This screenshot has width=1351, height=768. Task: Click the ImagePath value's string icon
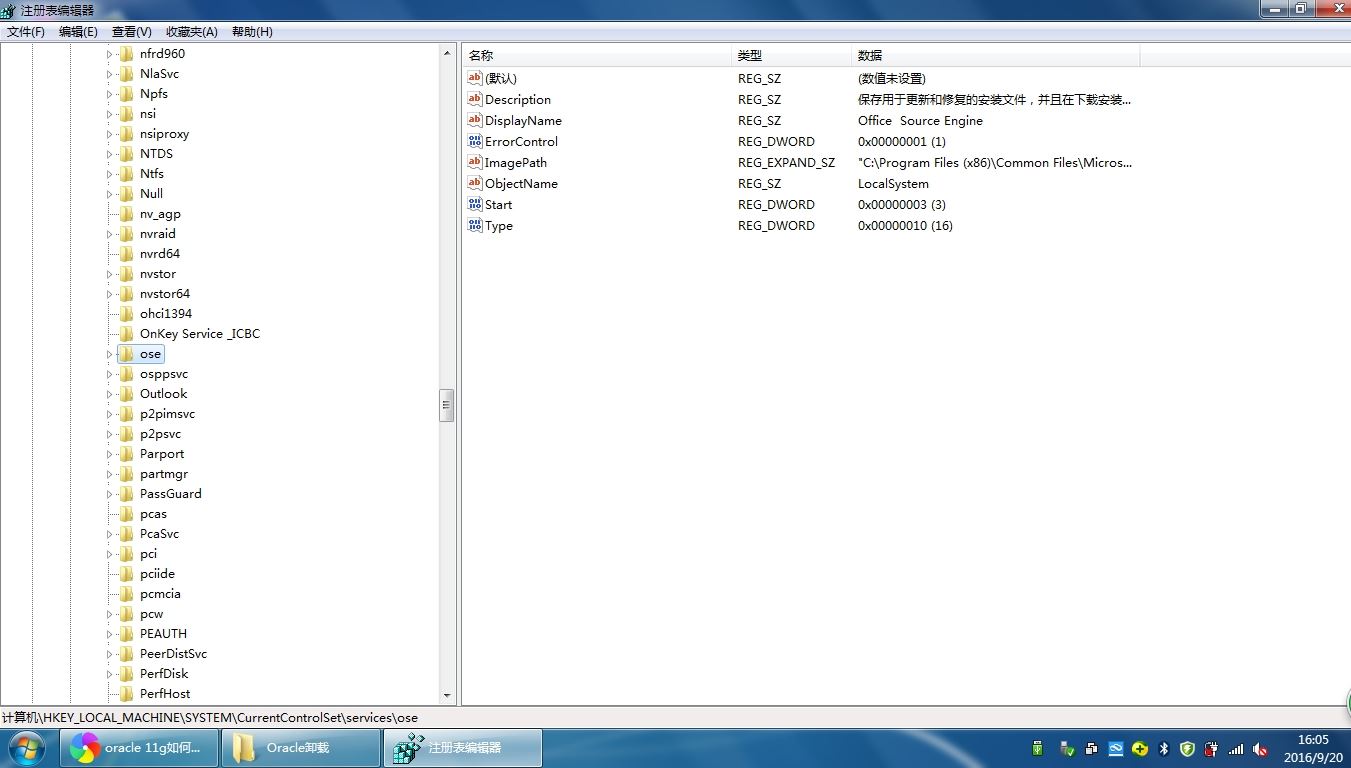(475, 162)
